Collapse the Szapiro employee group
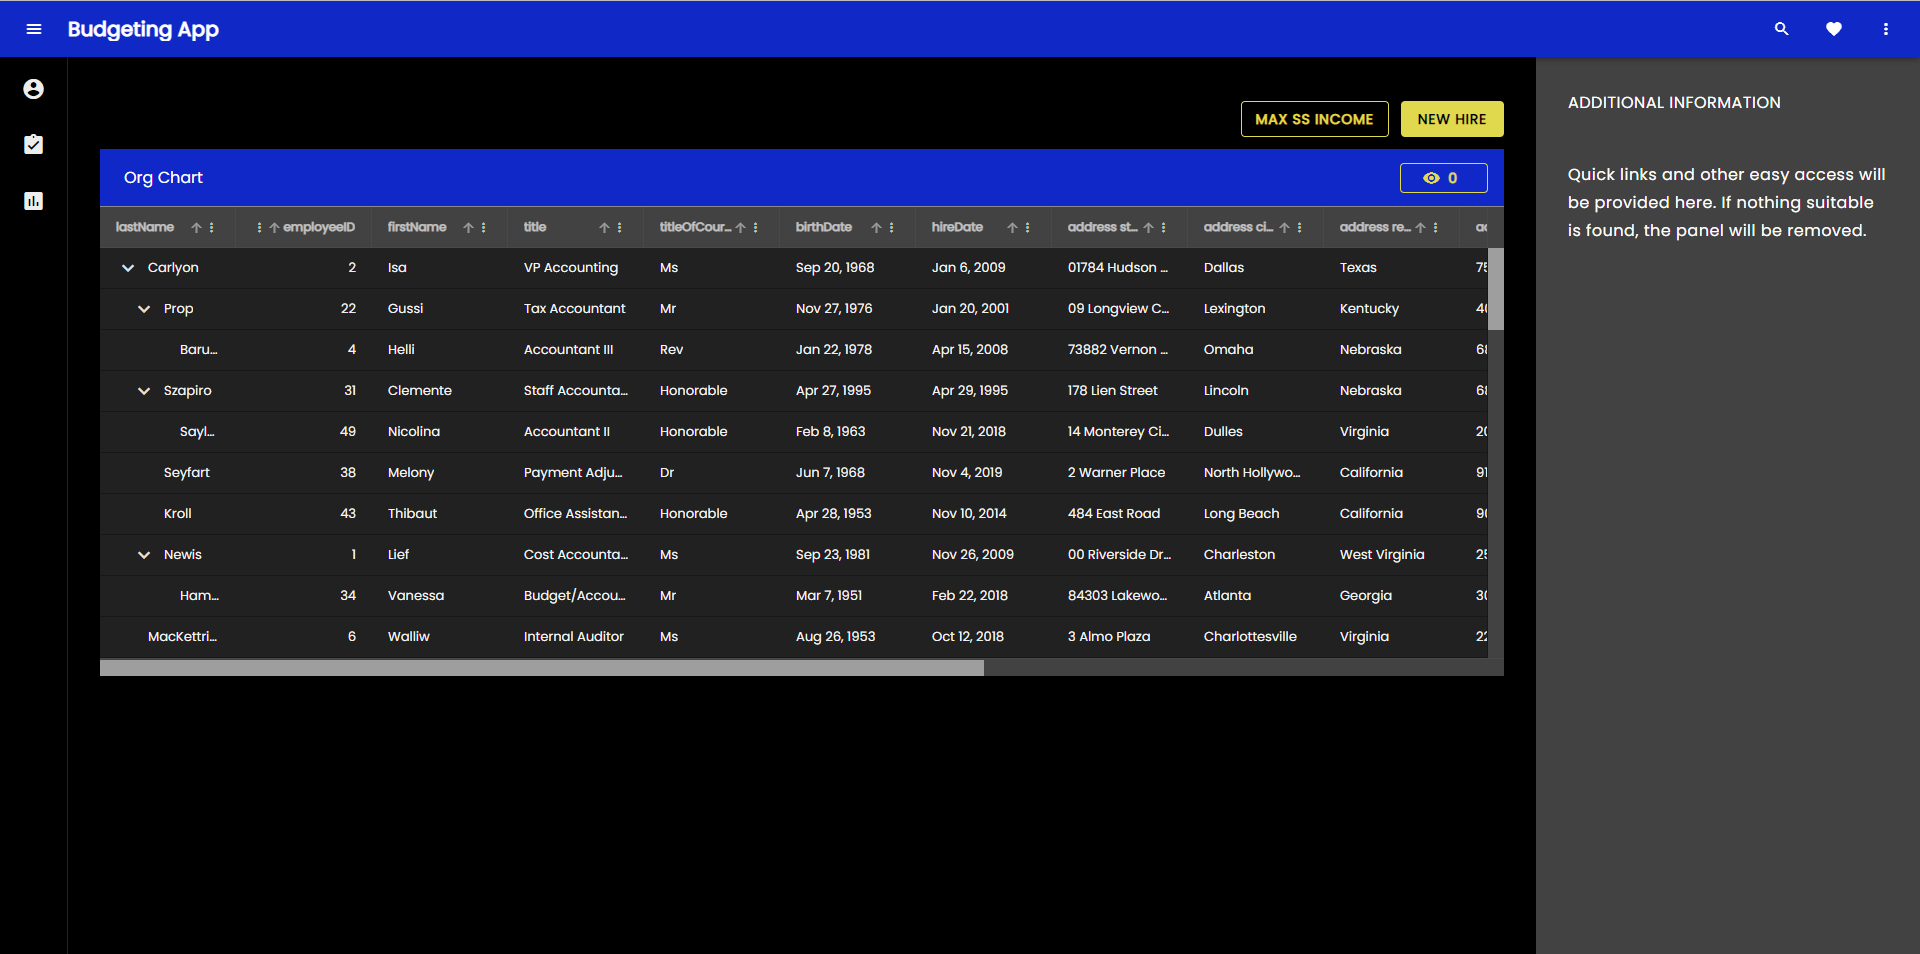The height and width of the screenshot is (954, 1920). point(143,390)
